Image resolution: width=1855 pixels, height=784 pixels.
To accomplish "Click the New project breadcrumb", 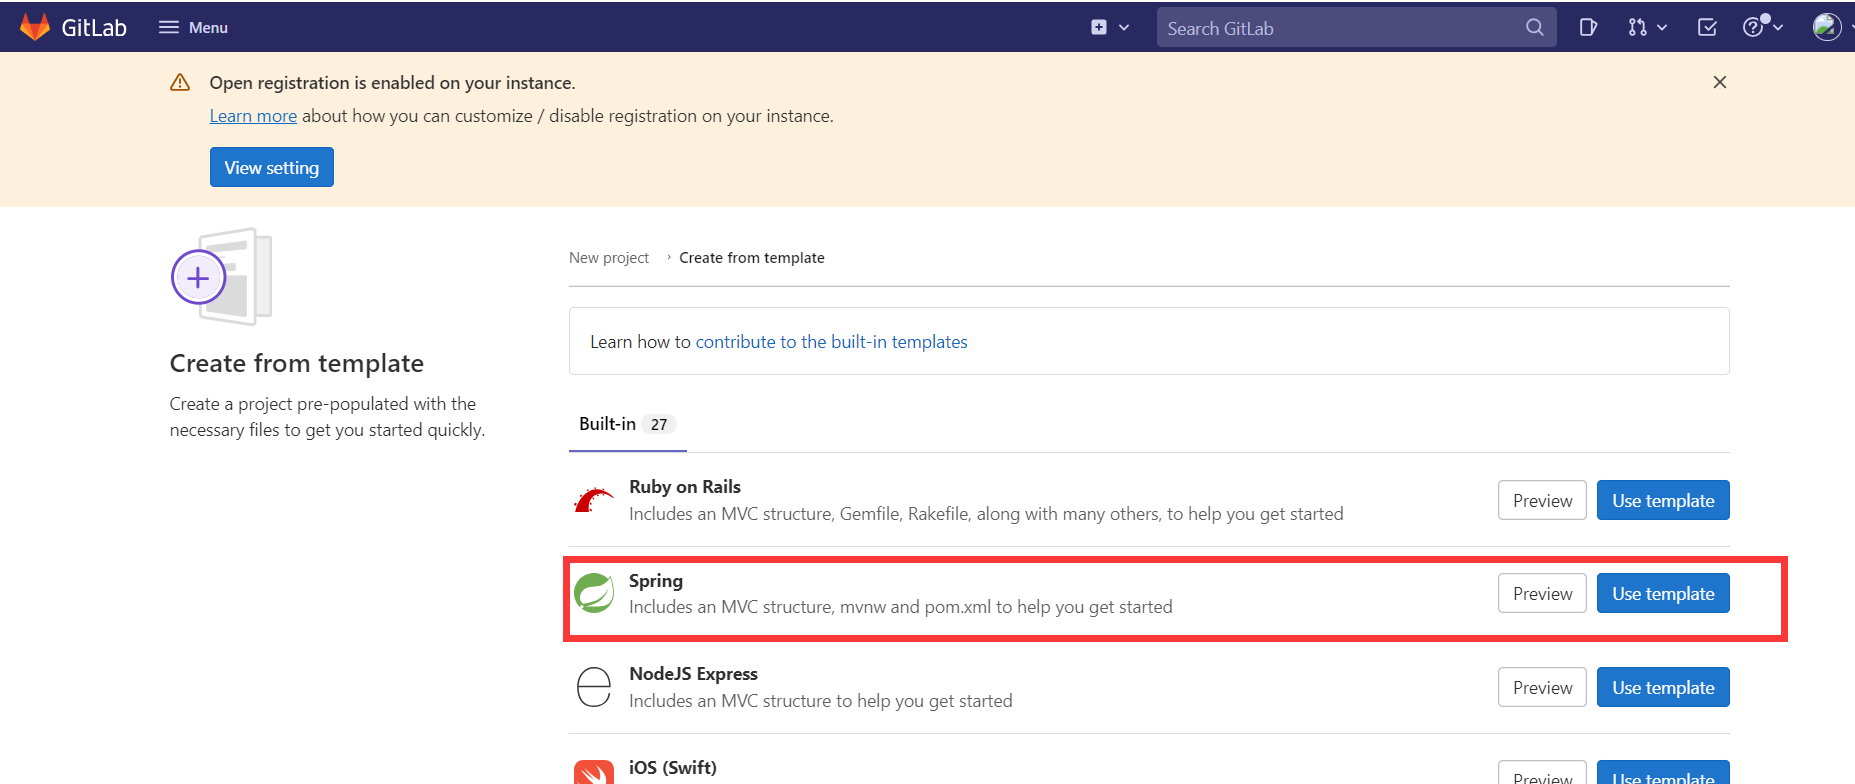I will (x=609, y=258).
